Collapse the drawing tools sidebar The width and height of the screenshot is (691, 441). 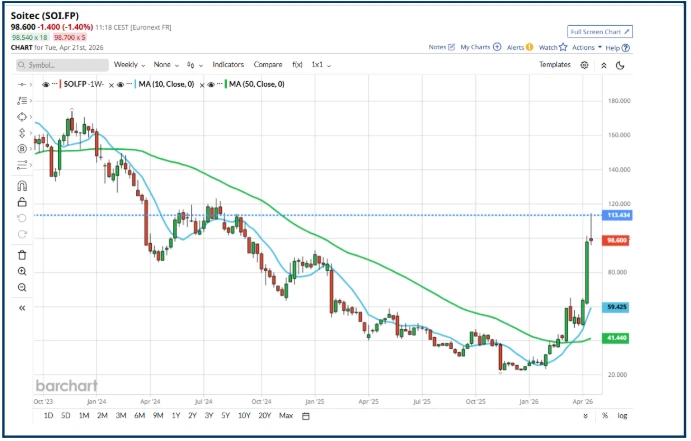pos(22,308)
